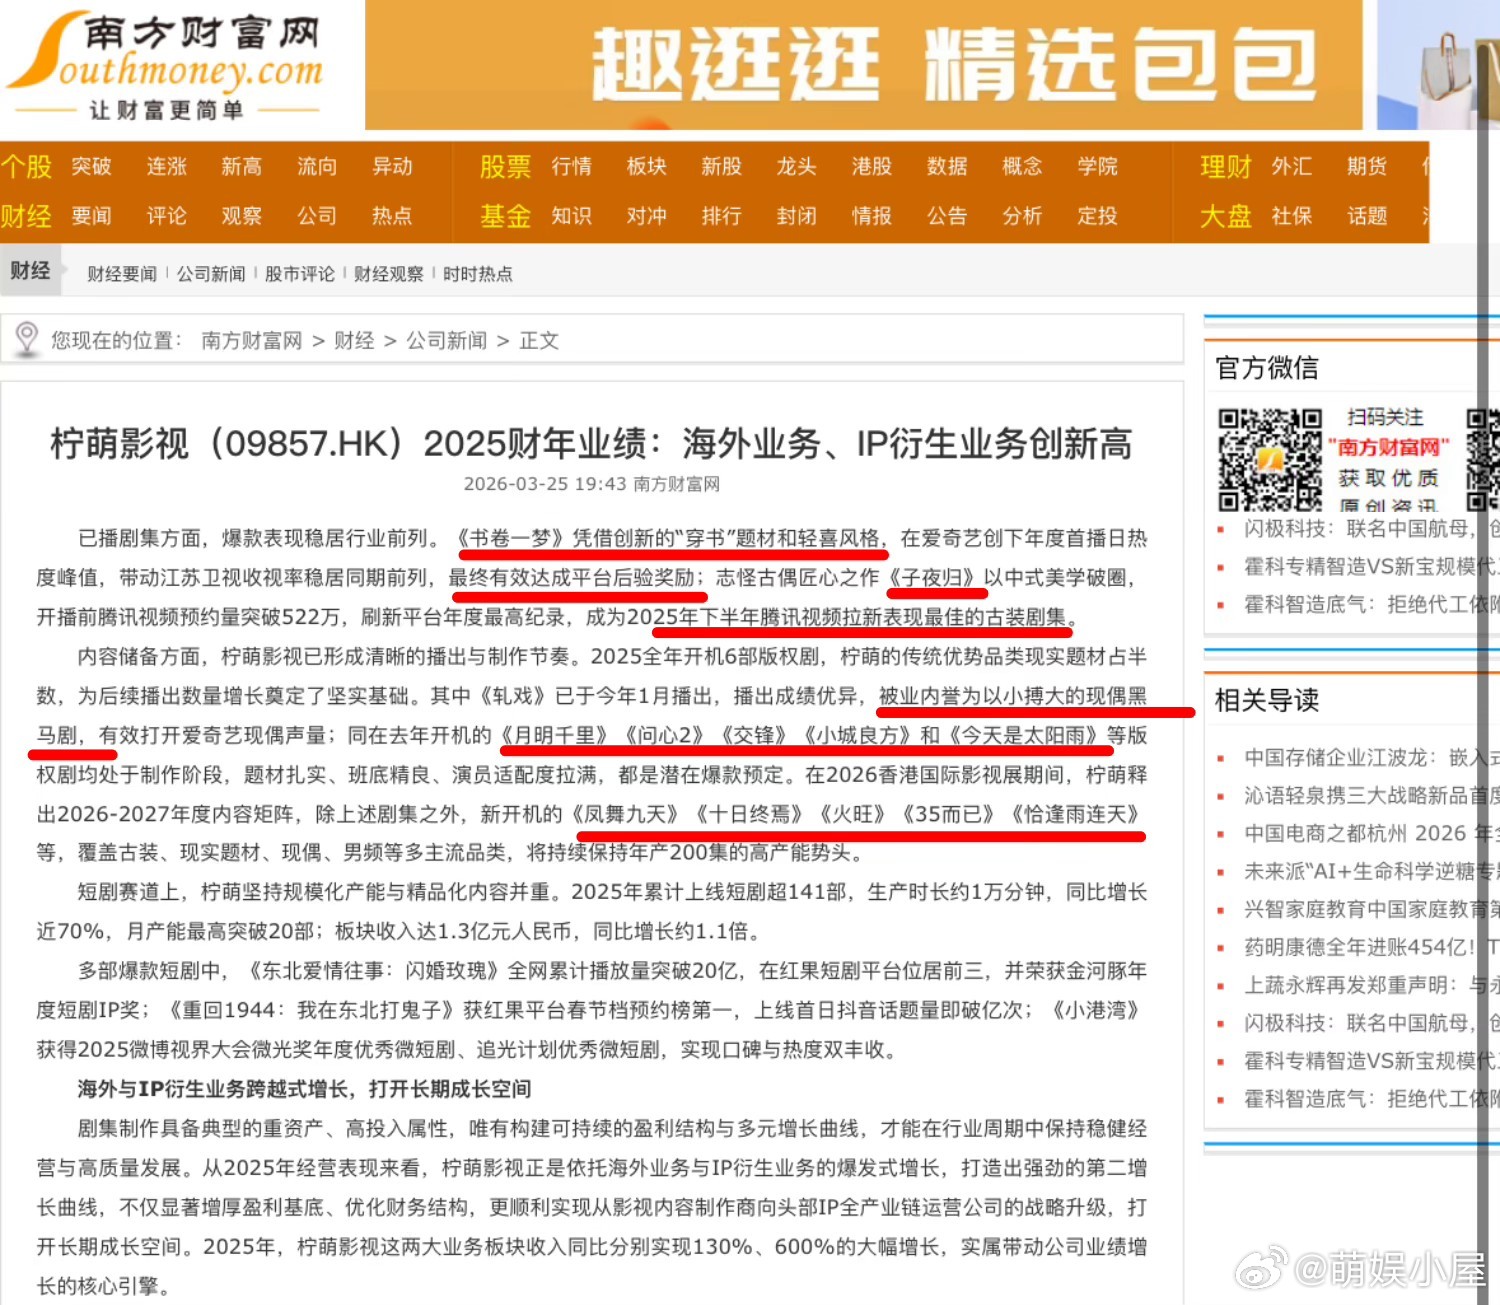Open 未来派"AI+生命科学逆糖 related article
The width and height of the screenshot is (1500, 1305).
click(x=1371, y=871)
